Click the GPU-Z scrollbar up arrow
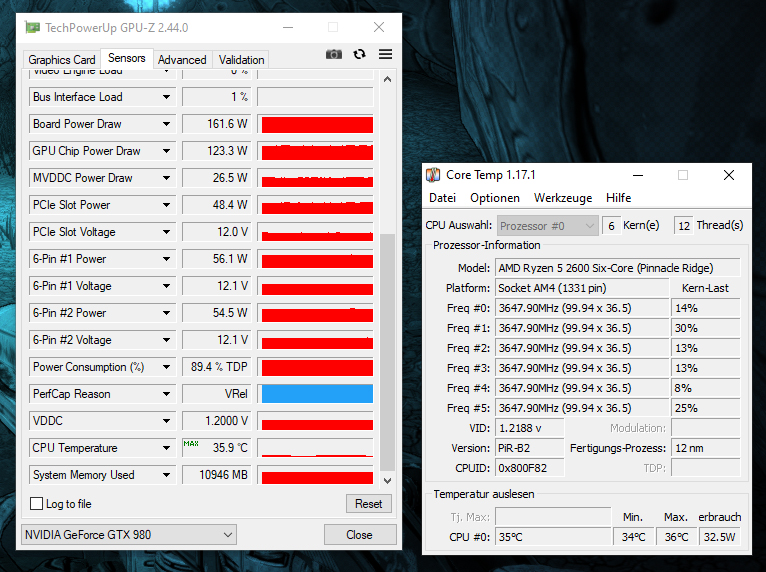The image size is (766, 572). pos(387,79)
